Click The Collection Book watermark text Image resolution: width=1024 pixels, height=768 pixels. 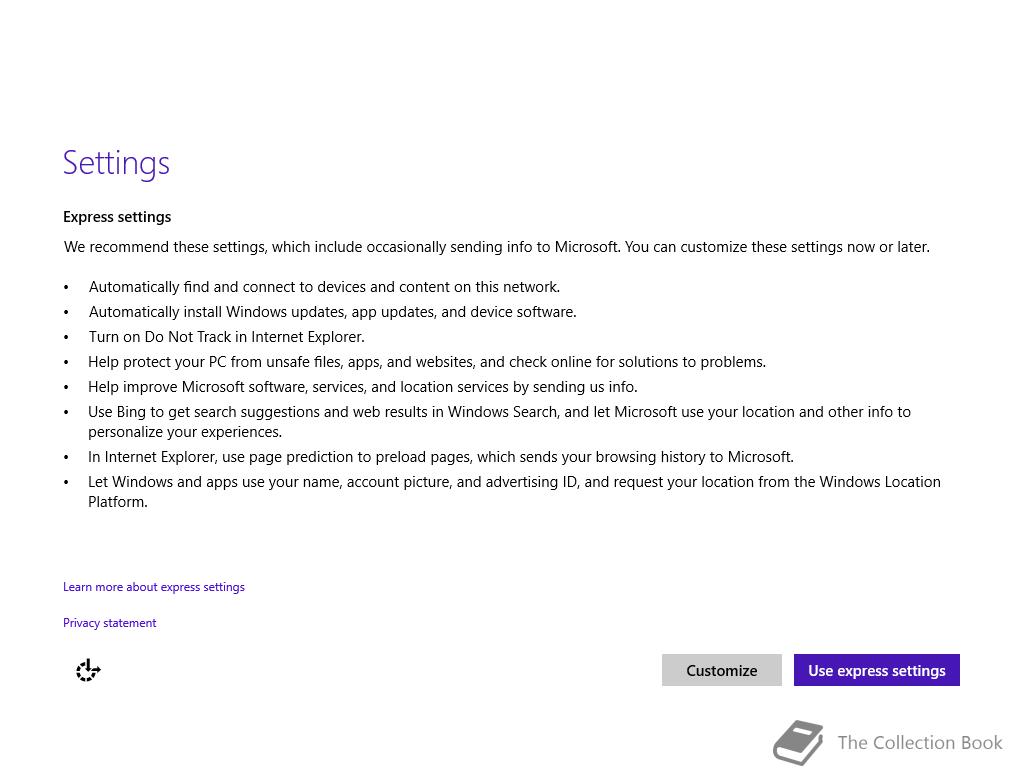click(920, 743)
